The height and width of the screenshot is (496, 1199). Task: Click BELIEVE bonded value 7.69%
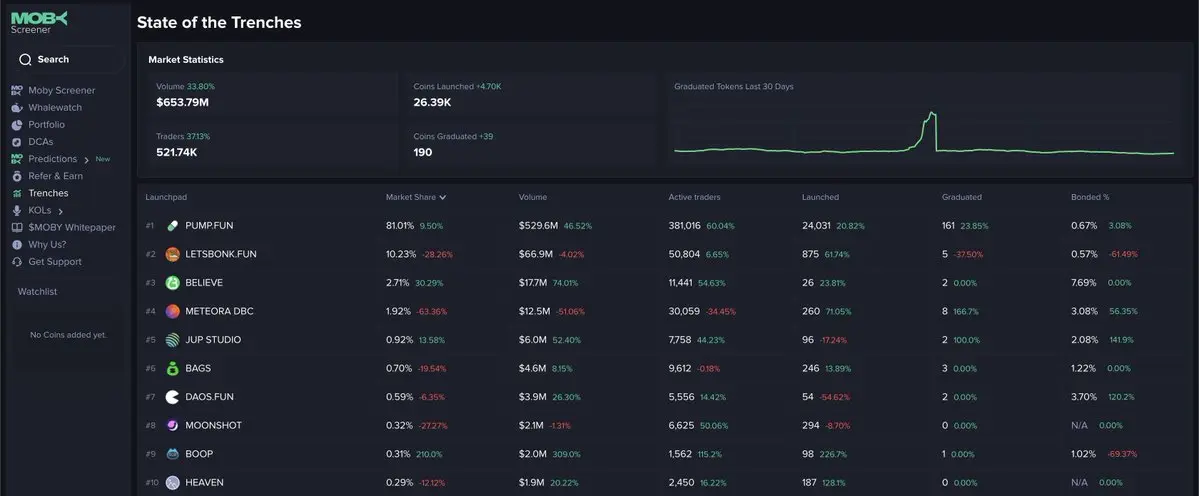(1084, 283)
